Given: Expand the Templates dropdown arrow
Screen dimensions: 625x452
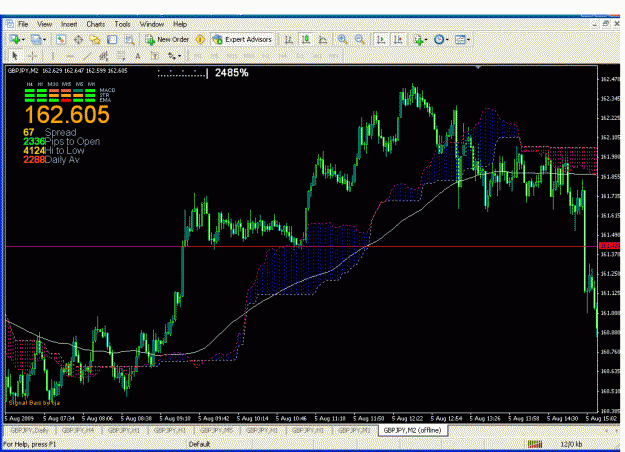Looking at the screenshot, I should tap(468, 39).
